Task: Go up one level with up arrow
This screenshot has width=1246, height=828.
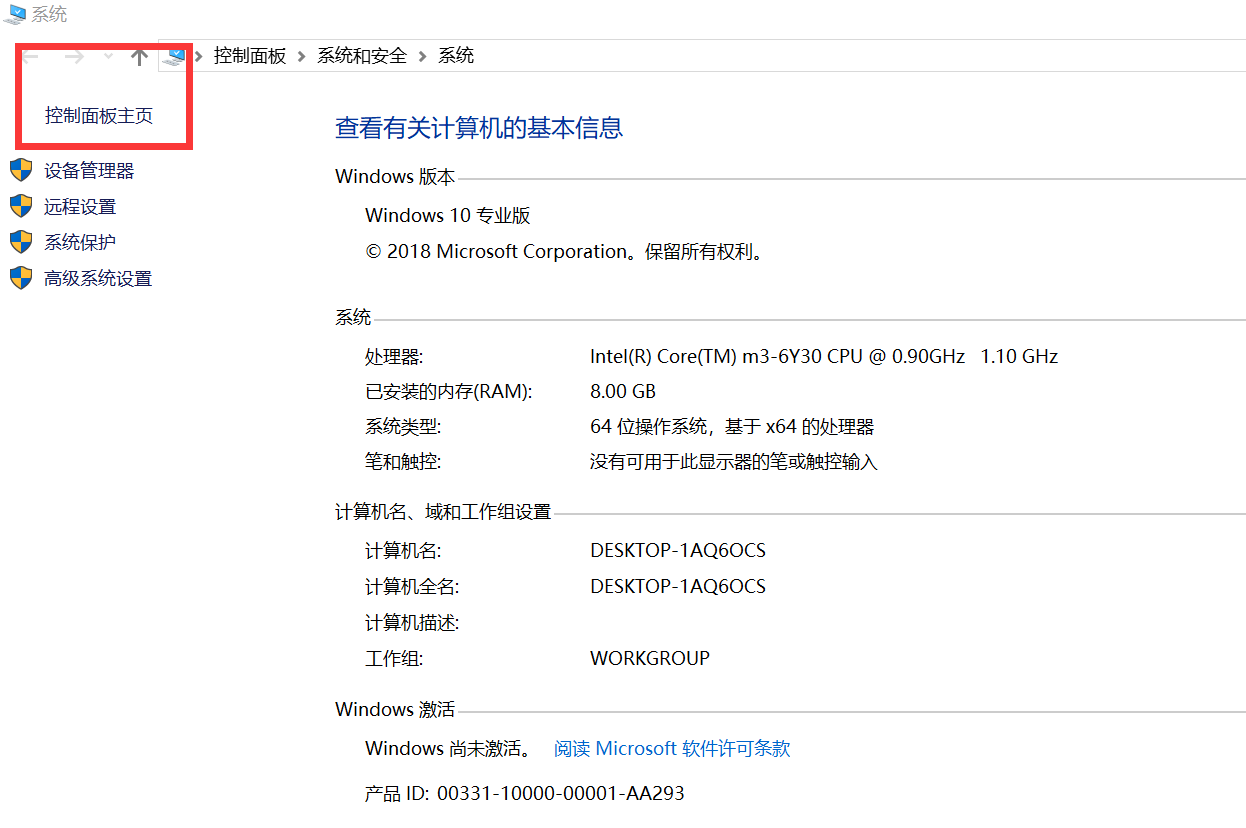Action: tap(140, 56)
